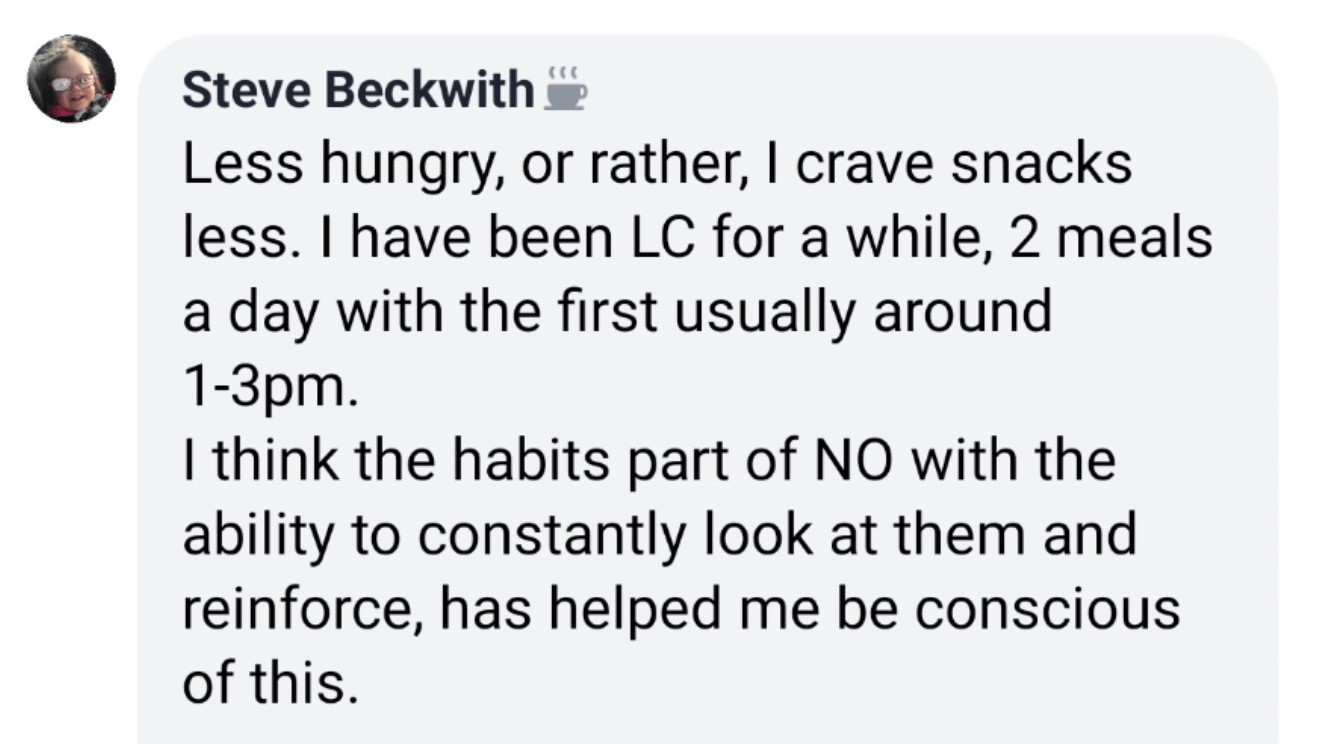Screen dimensions: 1319x744
Task: Click the word 'helped' in comment
Action: click(616, 609)
